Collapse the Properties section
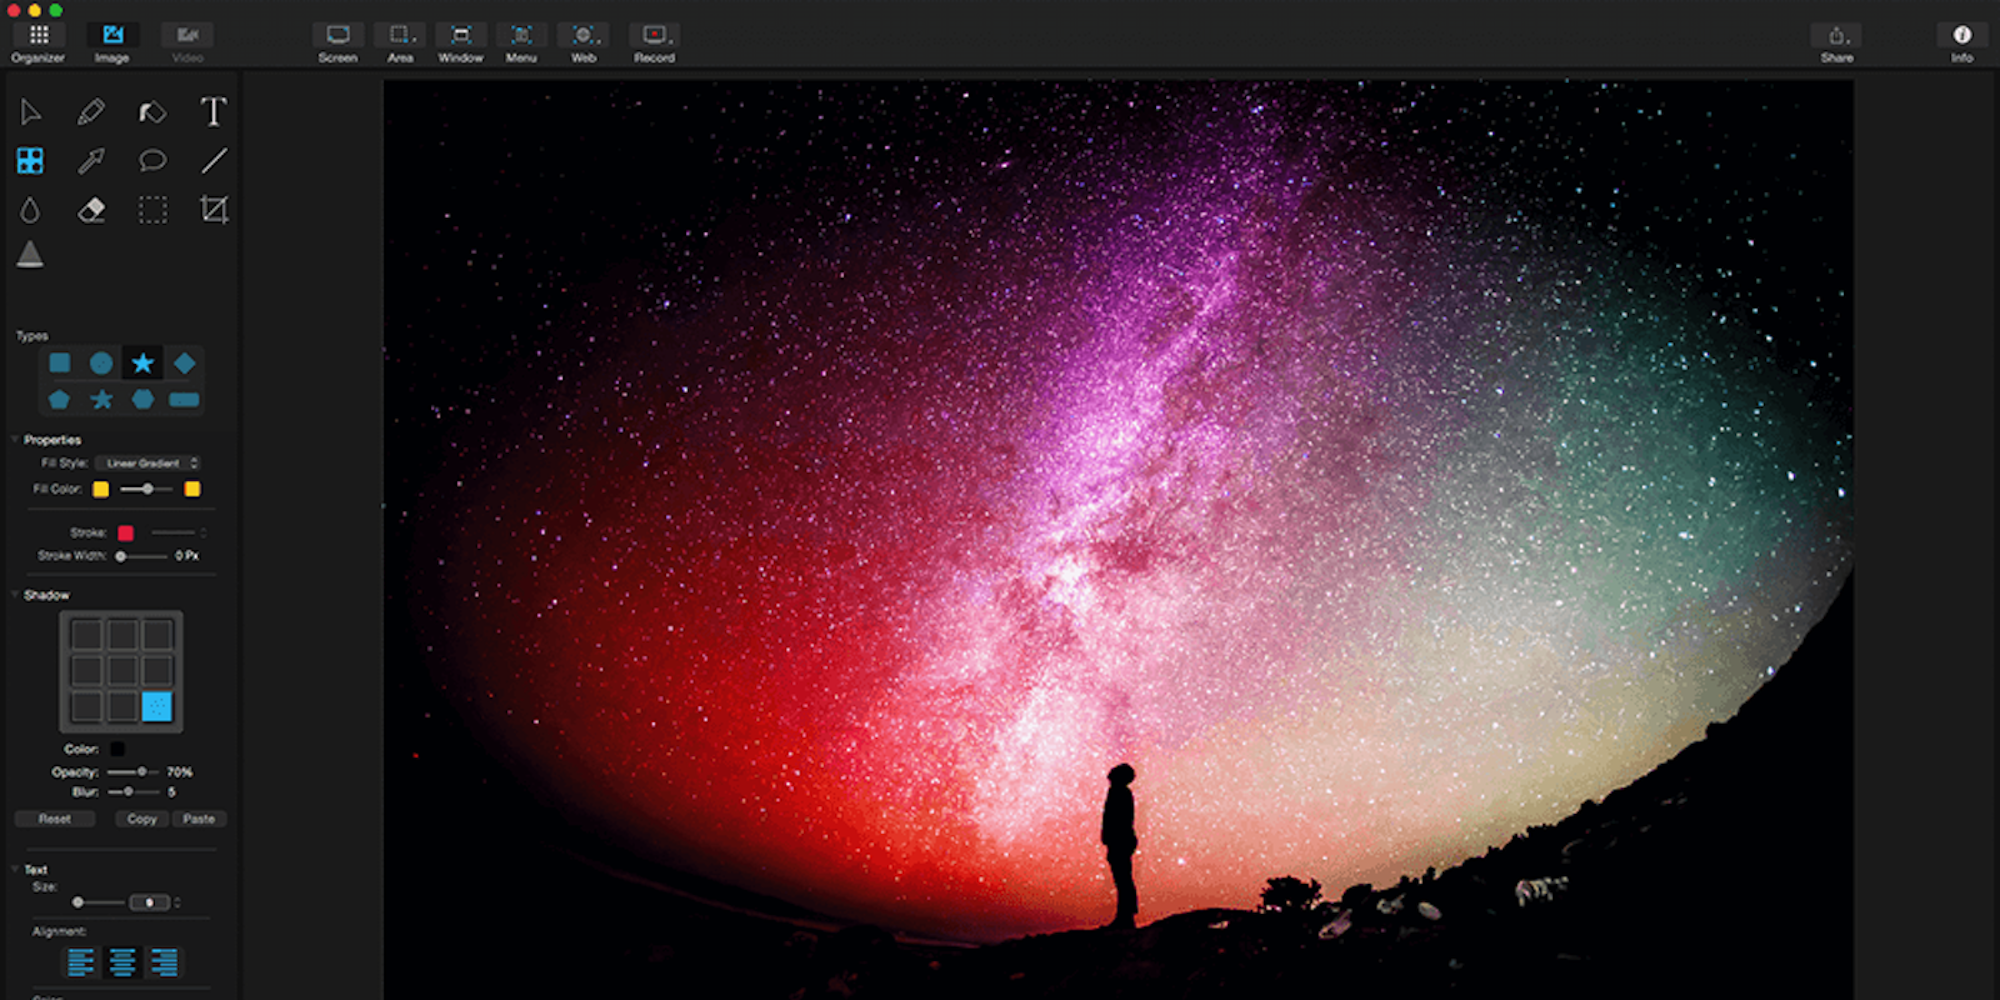 (15, 440)
